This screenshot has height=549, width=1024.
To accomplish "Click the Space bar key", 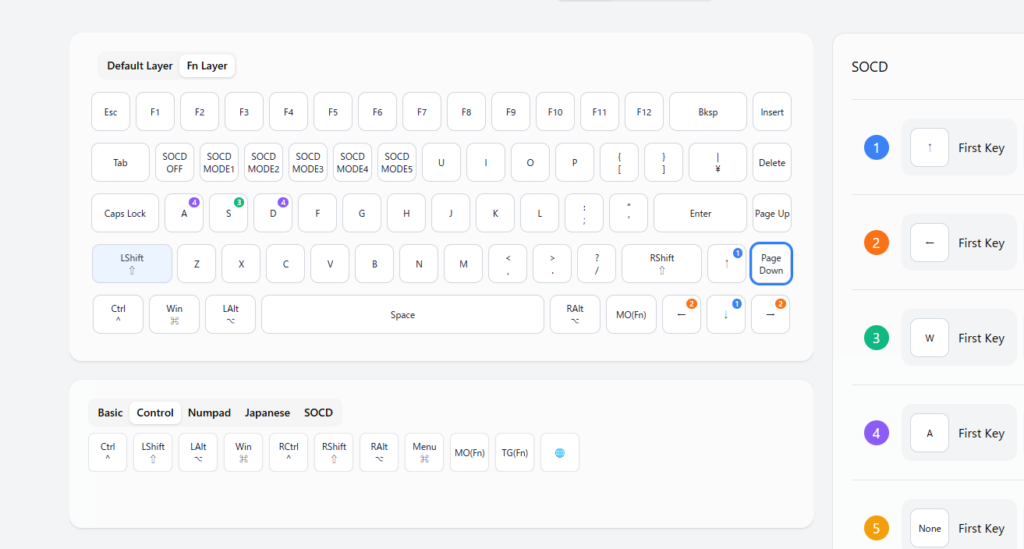I will (x=402, y=314).
